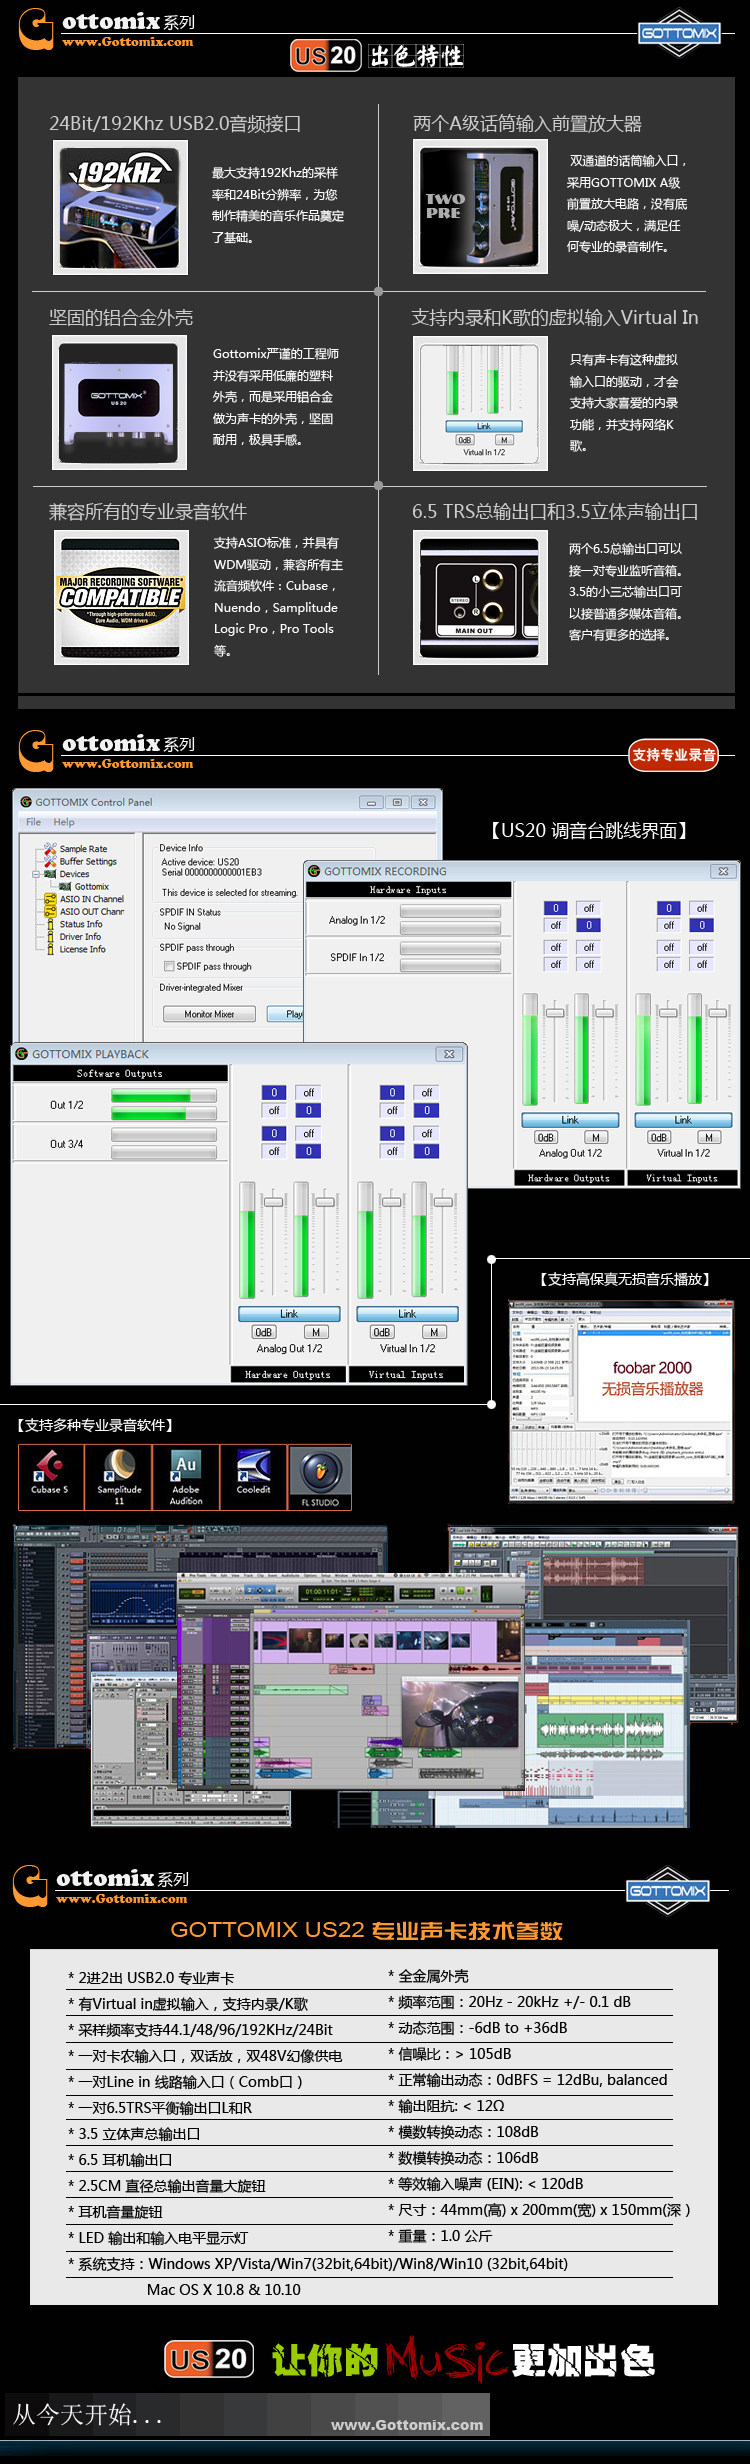The width and height of the screenshot is (750, 2464).
Task: Enable the SPDIF pass through checkbox
Action: [169, 966]
